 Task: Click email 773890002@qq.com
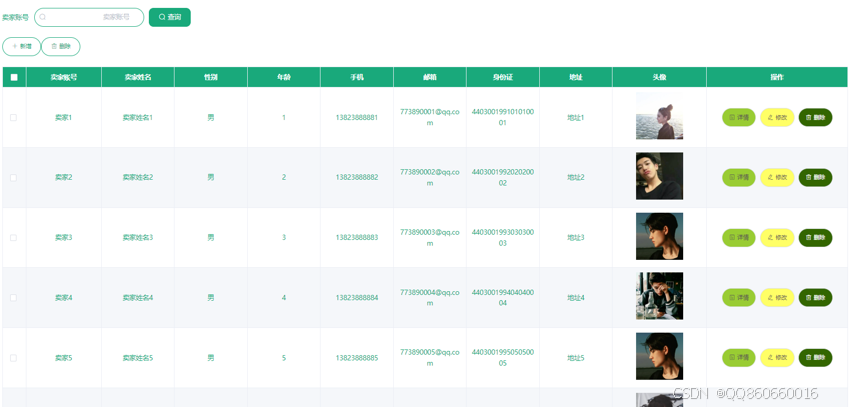430,177
